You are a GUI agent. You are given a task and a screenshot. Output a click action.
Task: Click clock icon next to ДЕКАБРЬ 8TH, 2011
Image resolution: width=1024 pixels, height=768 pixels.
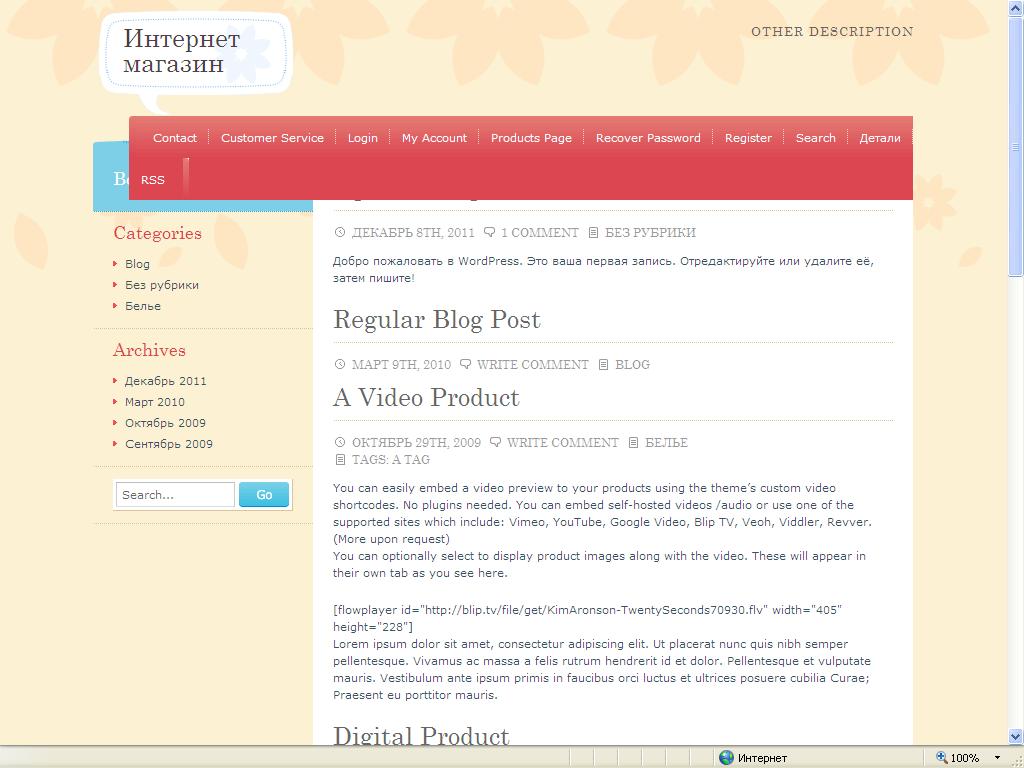[340, 232]
